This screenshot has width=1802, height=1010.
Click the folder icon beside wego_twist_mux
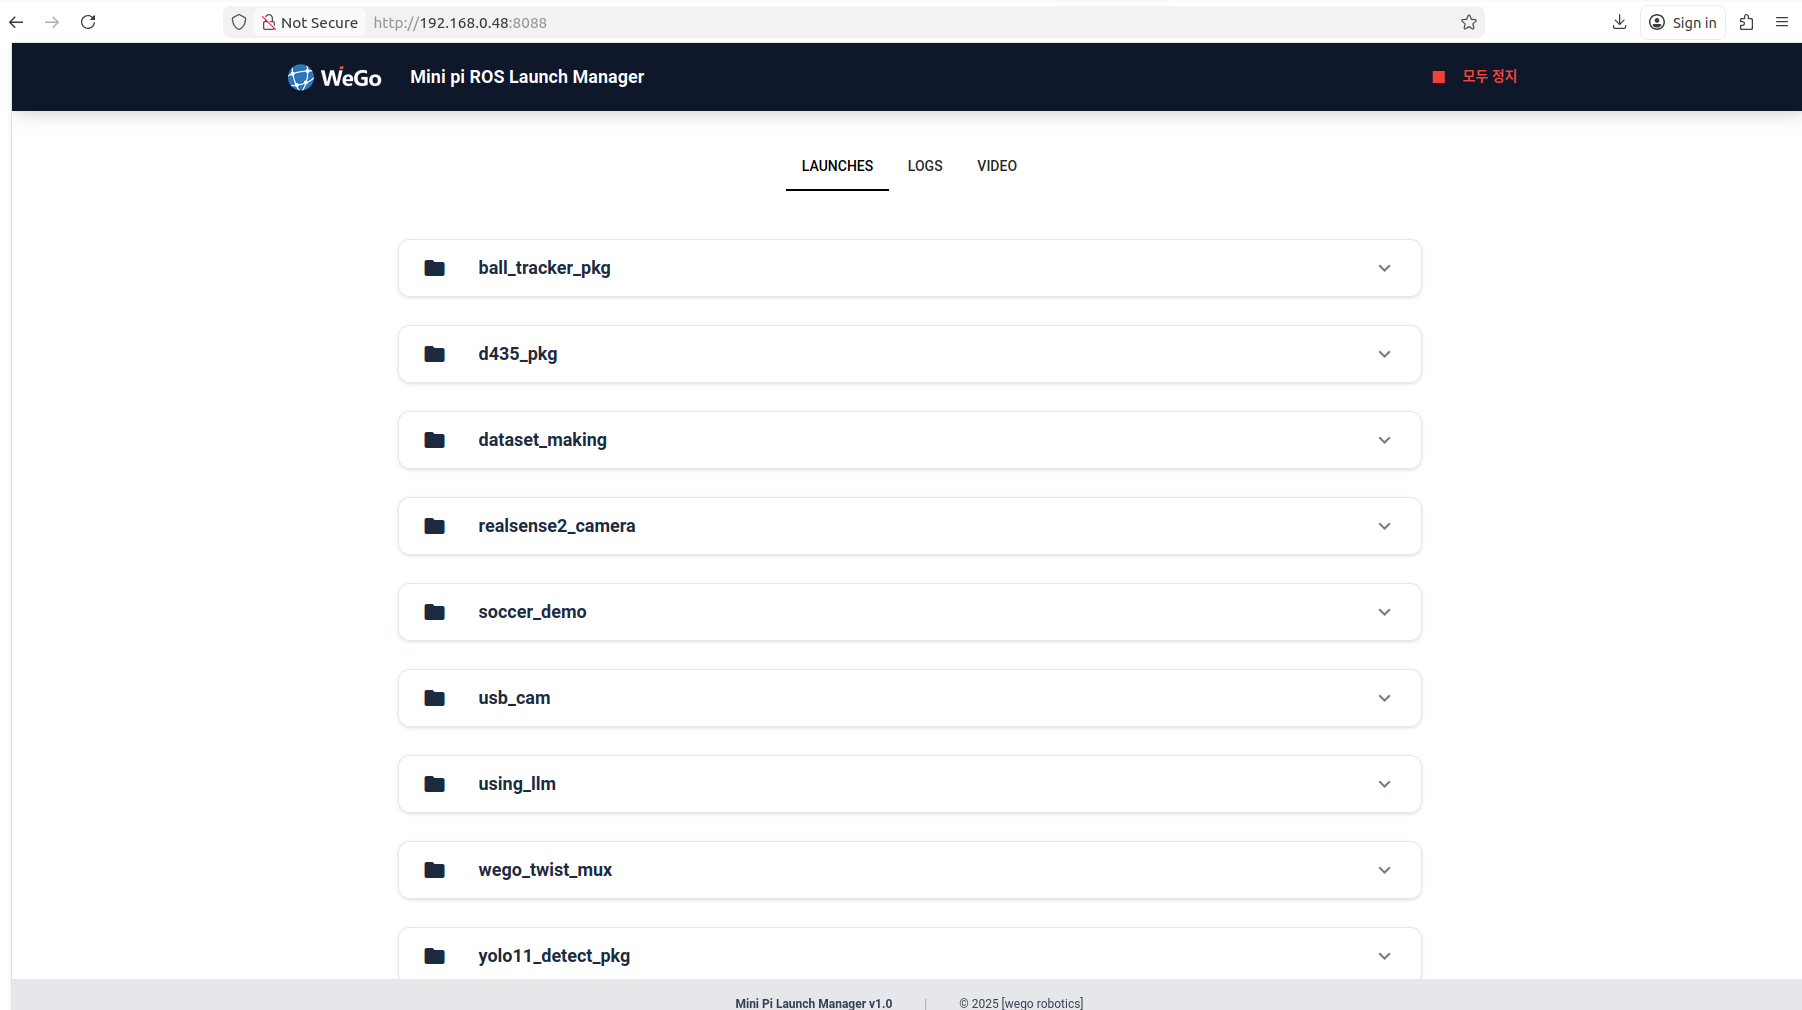[x=434, y=870]
